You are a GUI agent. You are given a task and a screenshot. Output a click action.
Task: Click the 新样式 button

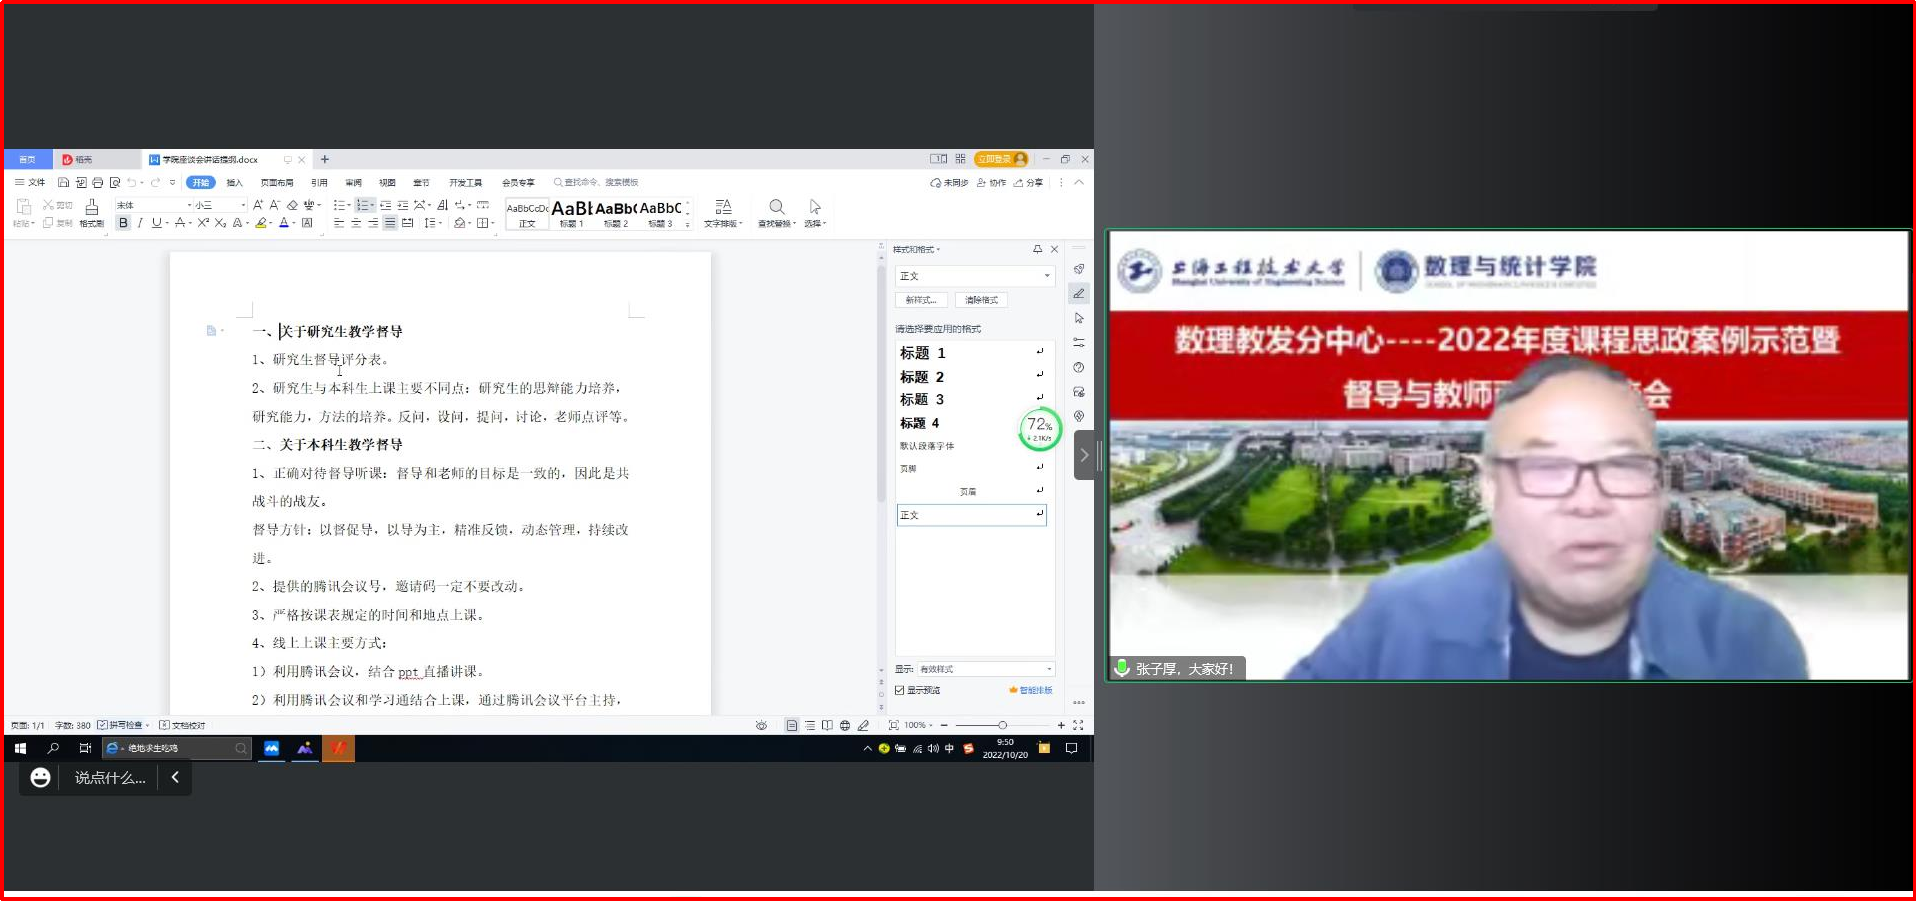click(x=921, y=300)
